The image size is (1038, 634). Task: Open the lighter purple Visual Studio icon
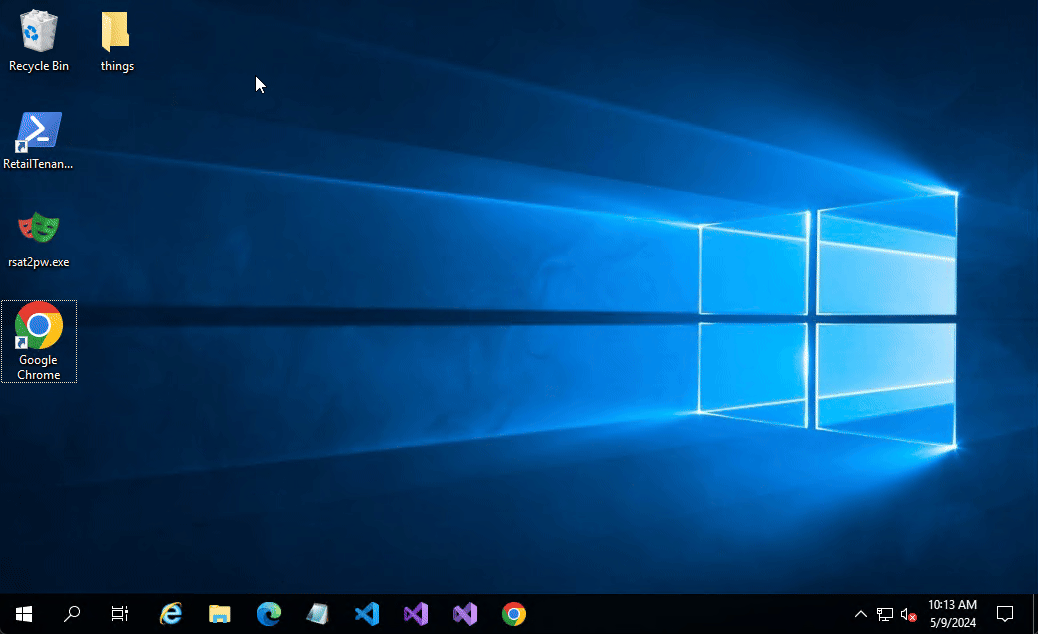(465, 614)
